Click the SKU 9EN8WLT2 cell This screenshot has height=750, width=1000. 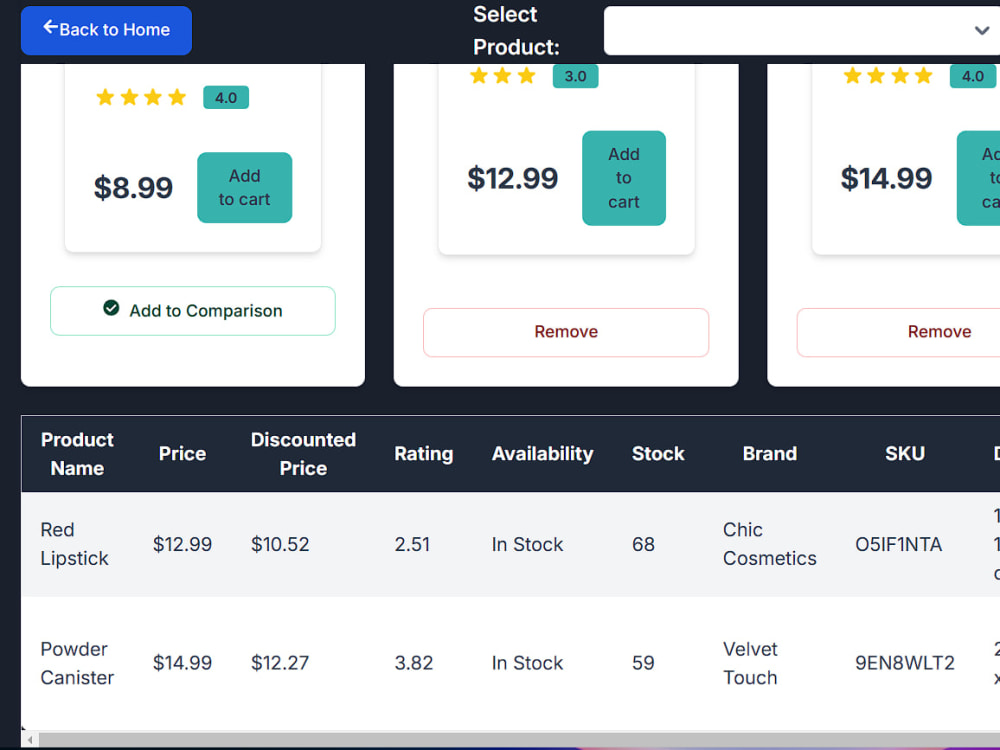[x=905, y=663]
